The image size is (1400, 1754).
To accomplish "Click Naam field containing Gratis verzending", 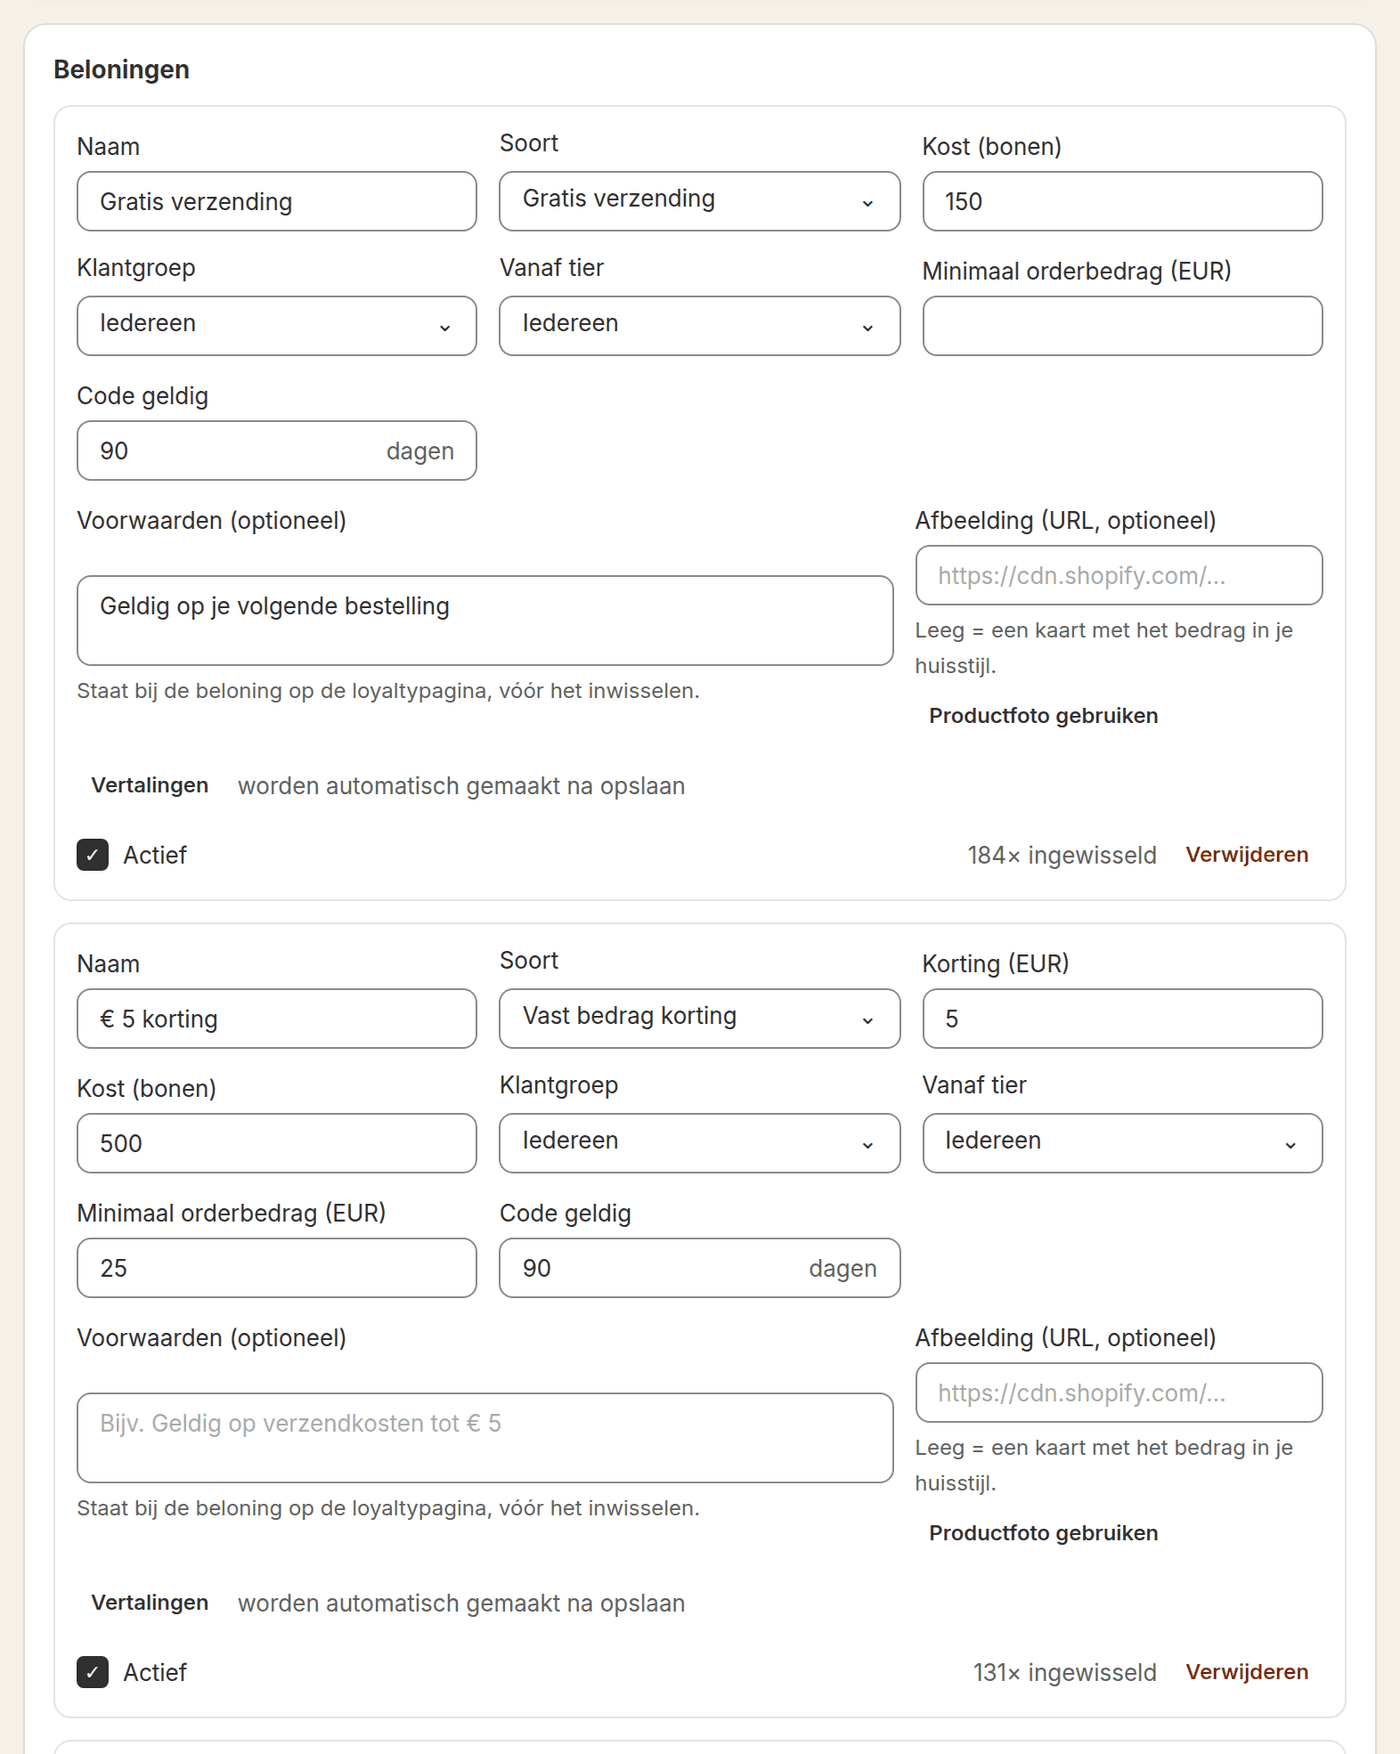I will [277, 201].
